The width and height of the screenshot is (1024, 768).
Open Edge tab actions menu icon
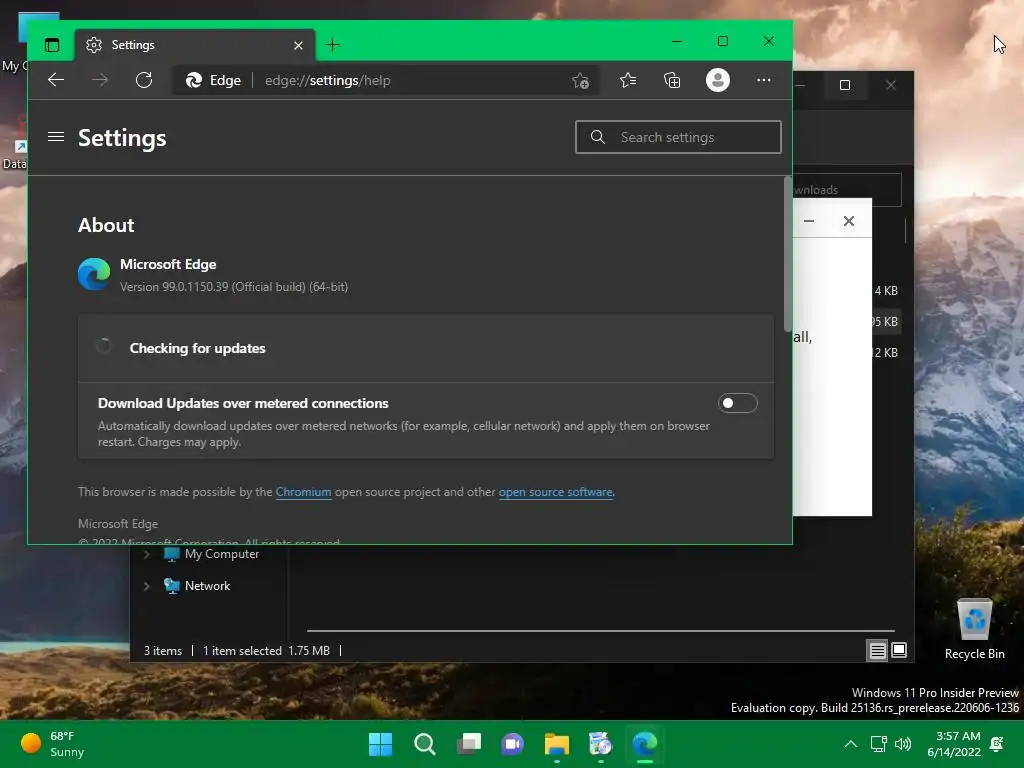[x=52, y=45]
